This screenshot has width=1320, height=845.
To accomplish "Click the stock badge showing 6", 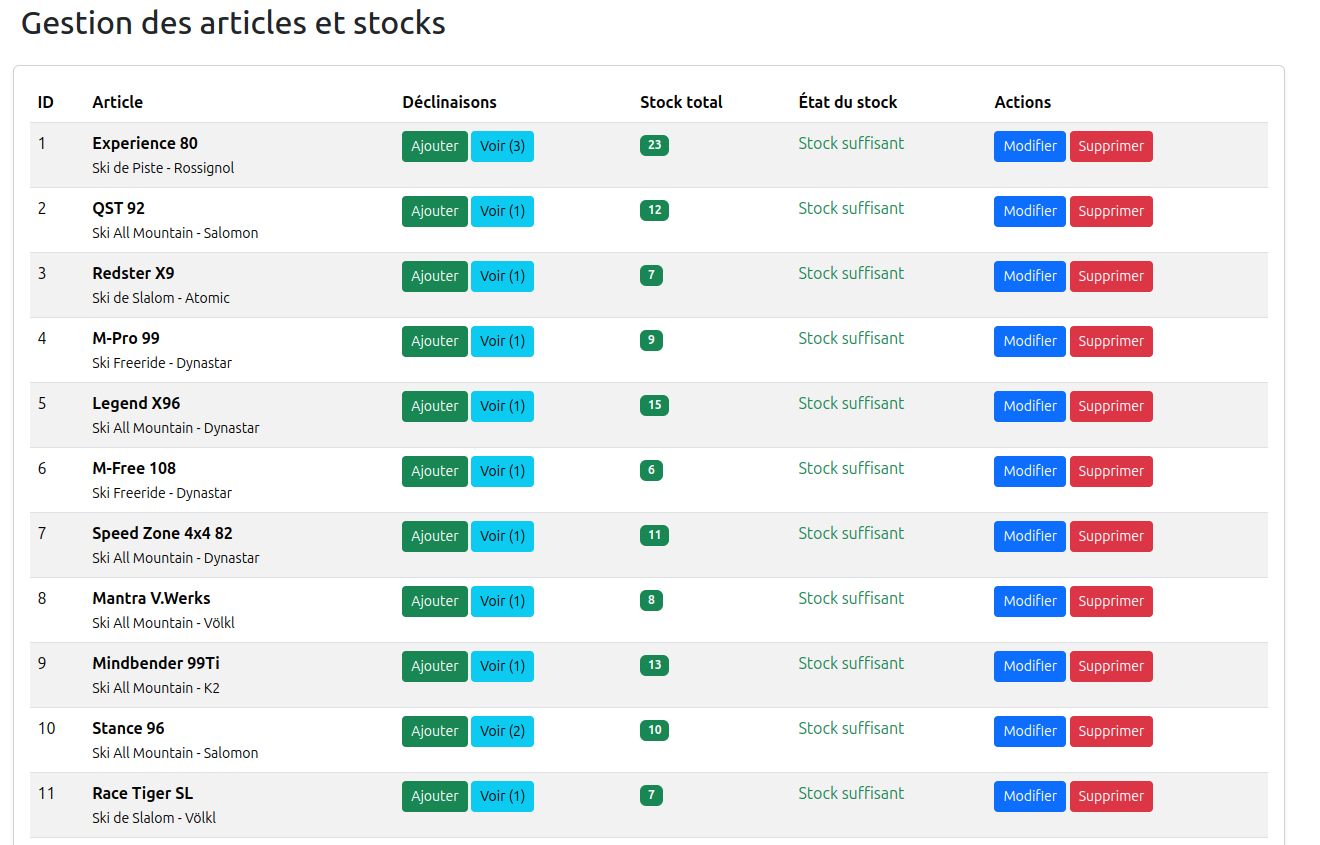I will click(651, 470).
